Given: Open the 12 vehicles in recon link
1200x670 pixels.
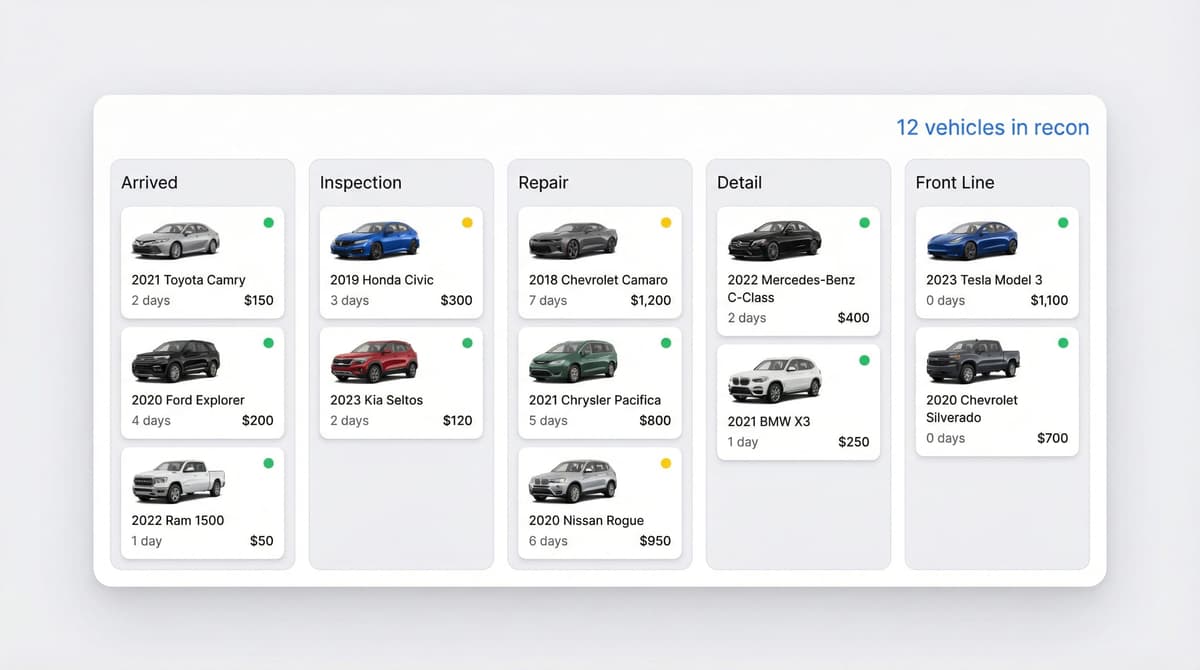Looking at the screenshot, I should click(x=993, y=127).
